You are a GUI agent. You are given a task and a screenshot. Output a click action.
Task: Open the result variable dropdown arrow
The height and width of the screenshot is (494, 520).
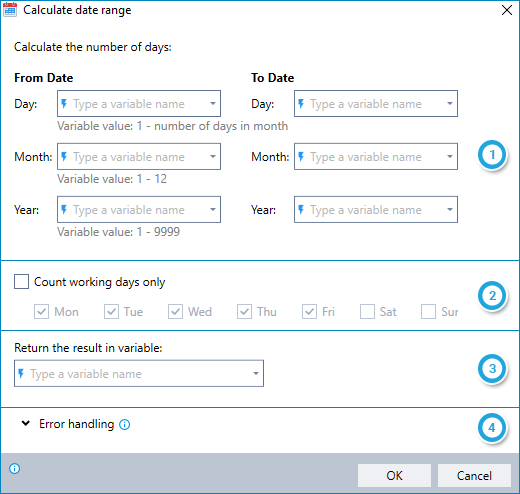click(x=256, y=373)
